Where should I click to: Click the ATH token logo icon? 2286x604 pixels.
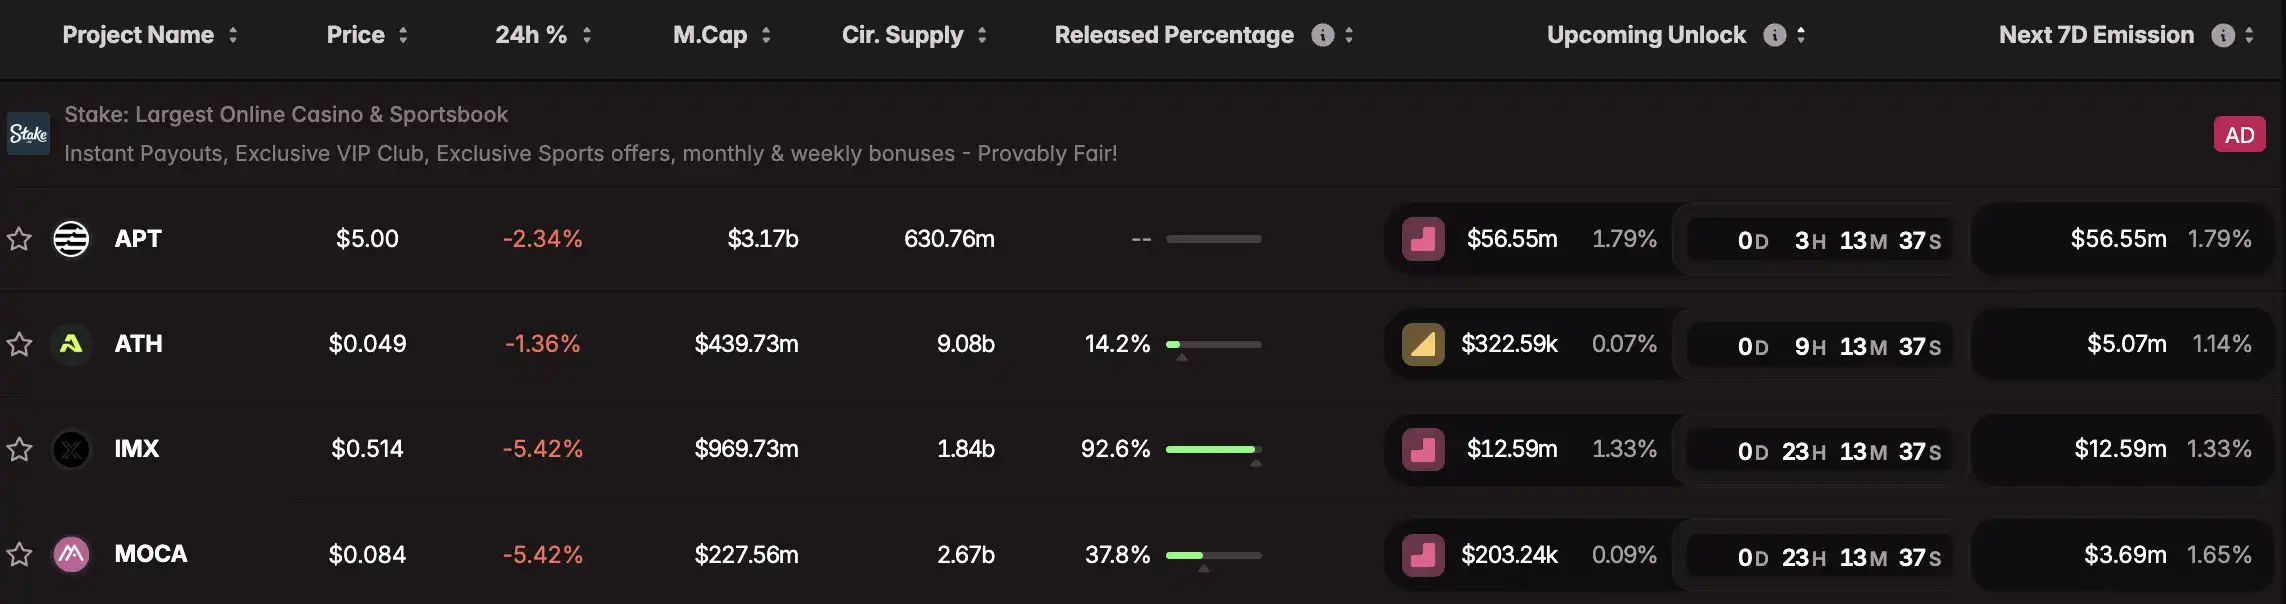[x=71, y=344]
